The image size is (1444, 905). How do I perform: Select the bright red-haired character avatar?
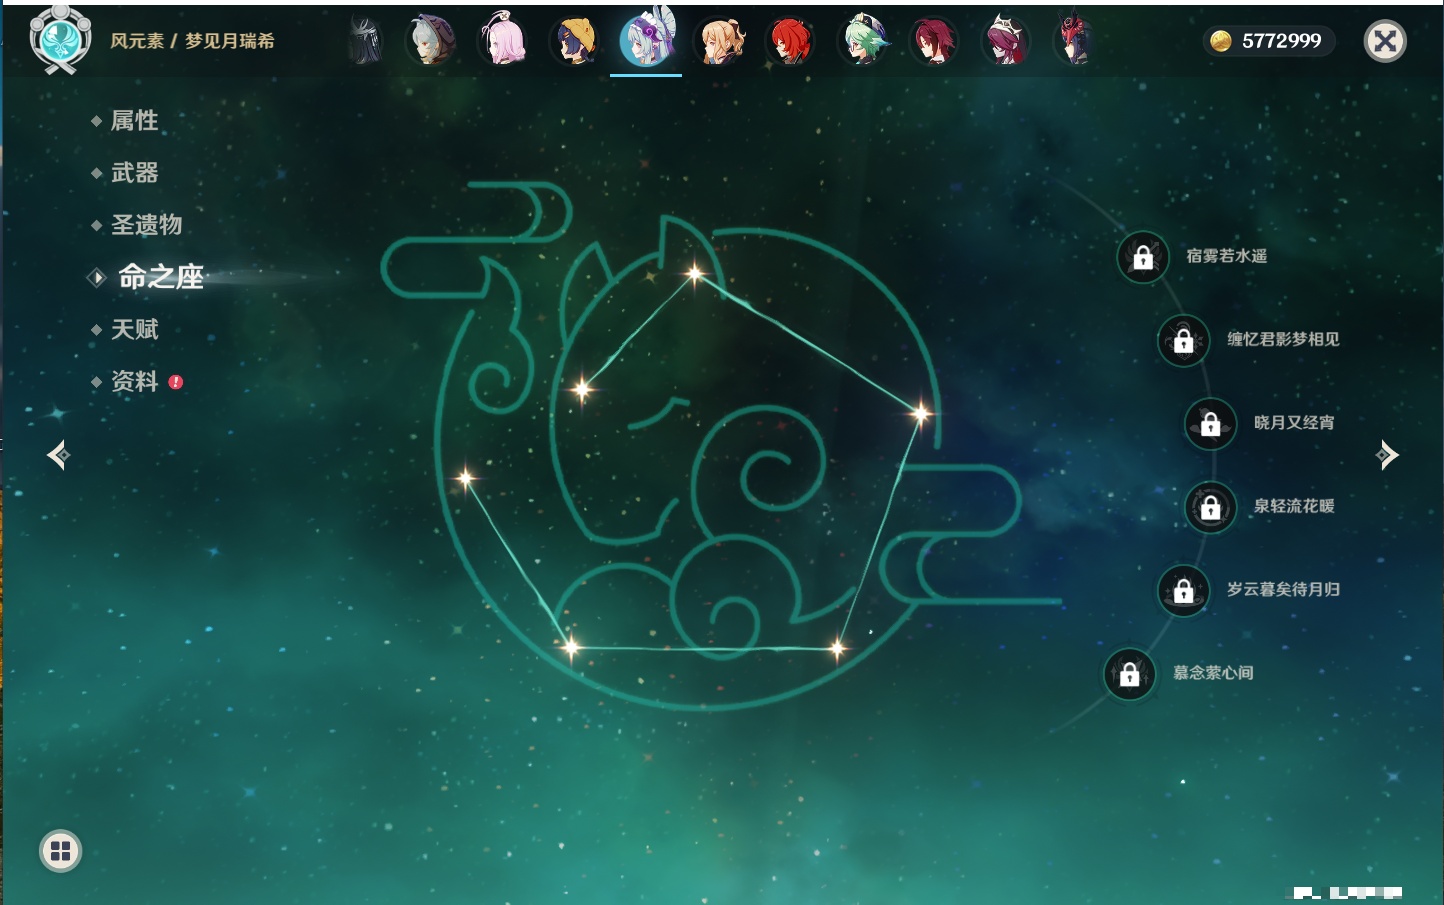(x=790, y=42)
